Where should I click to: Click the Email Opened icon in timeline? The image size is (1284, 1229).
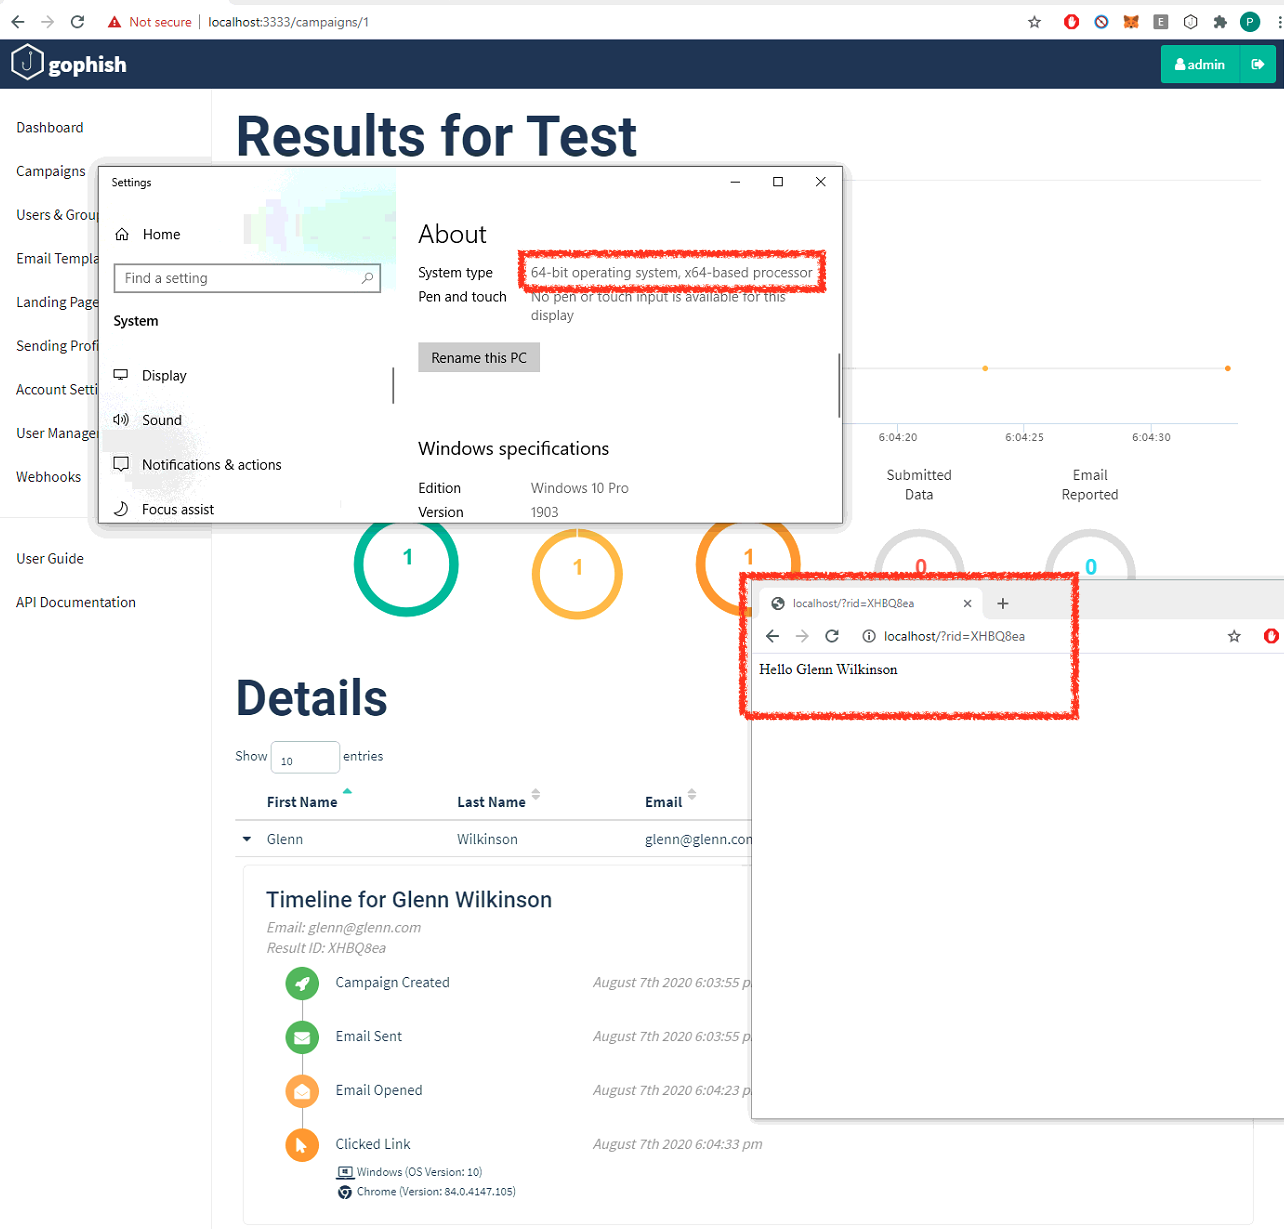[x=302, y=1091]
